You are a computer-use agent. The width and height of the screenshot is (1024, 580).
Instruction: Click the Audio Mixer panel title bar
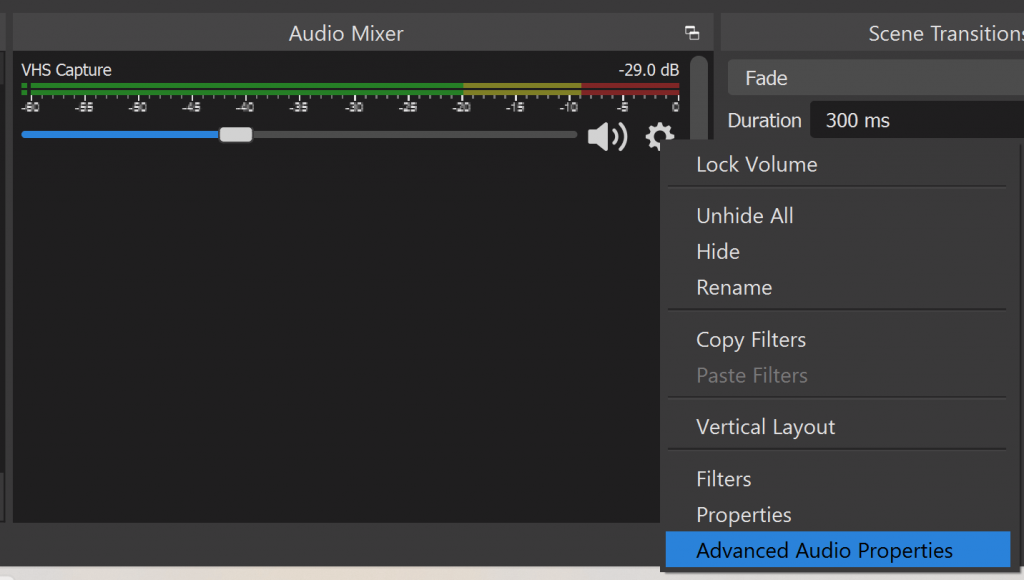346,33
